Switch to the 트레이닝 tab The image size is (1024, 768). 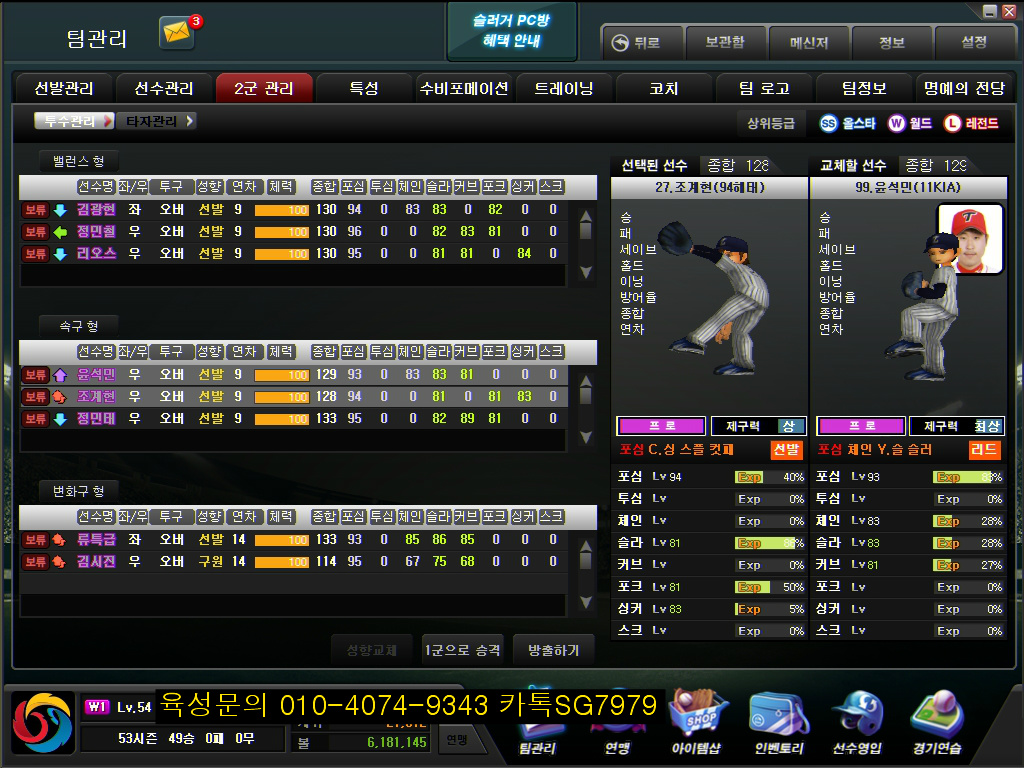563,88
